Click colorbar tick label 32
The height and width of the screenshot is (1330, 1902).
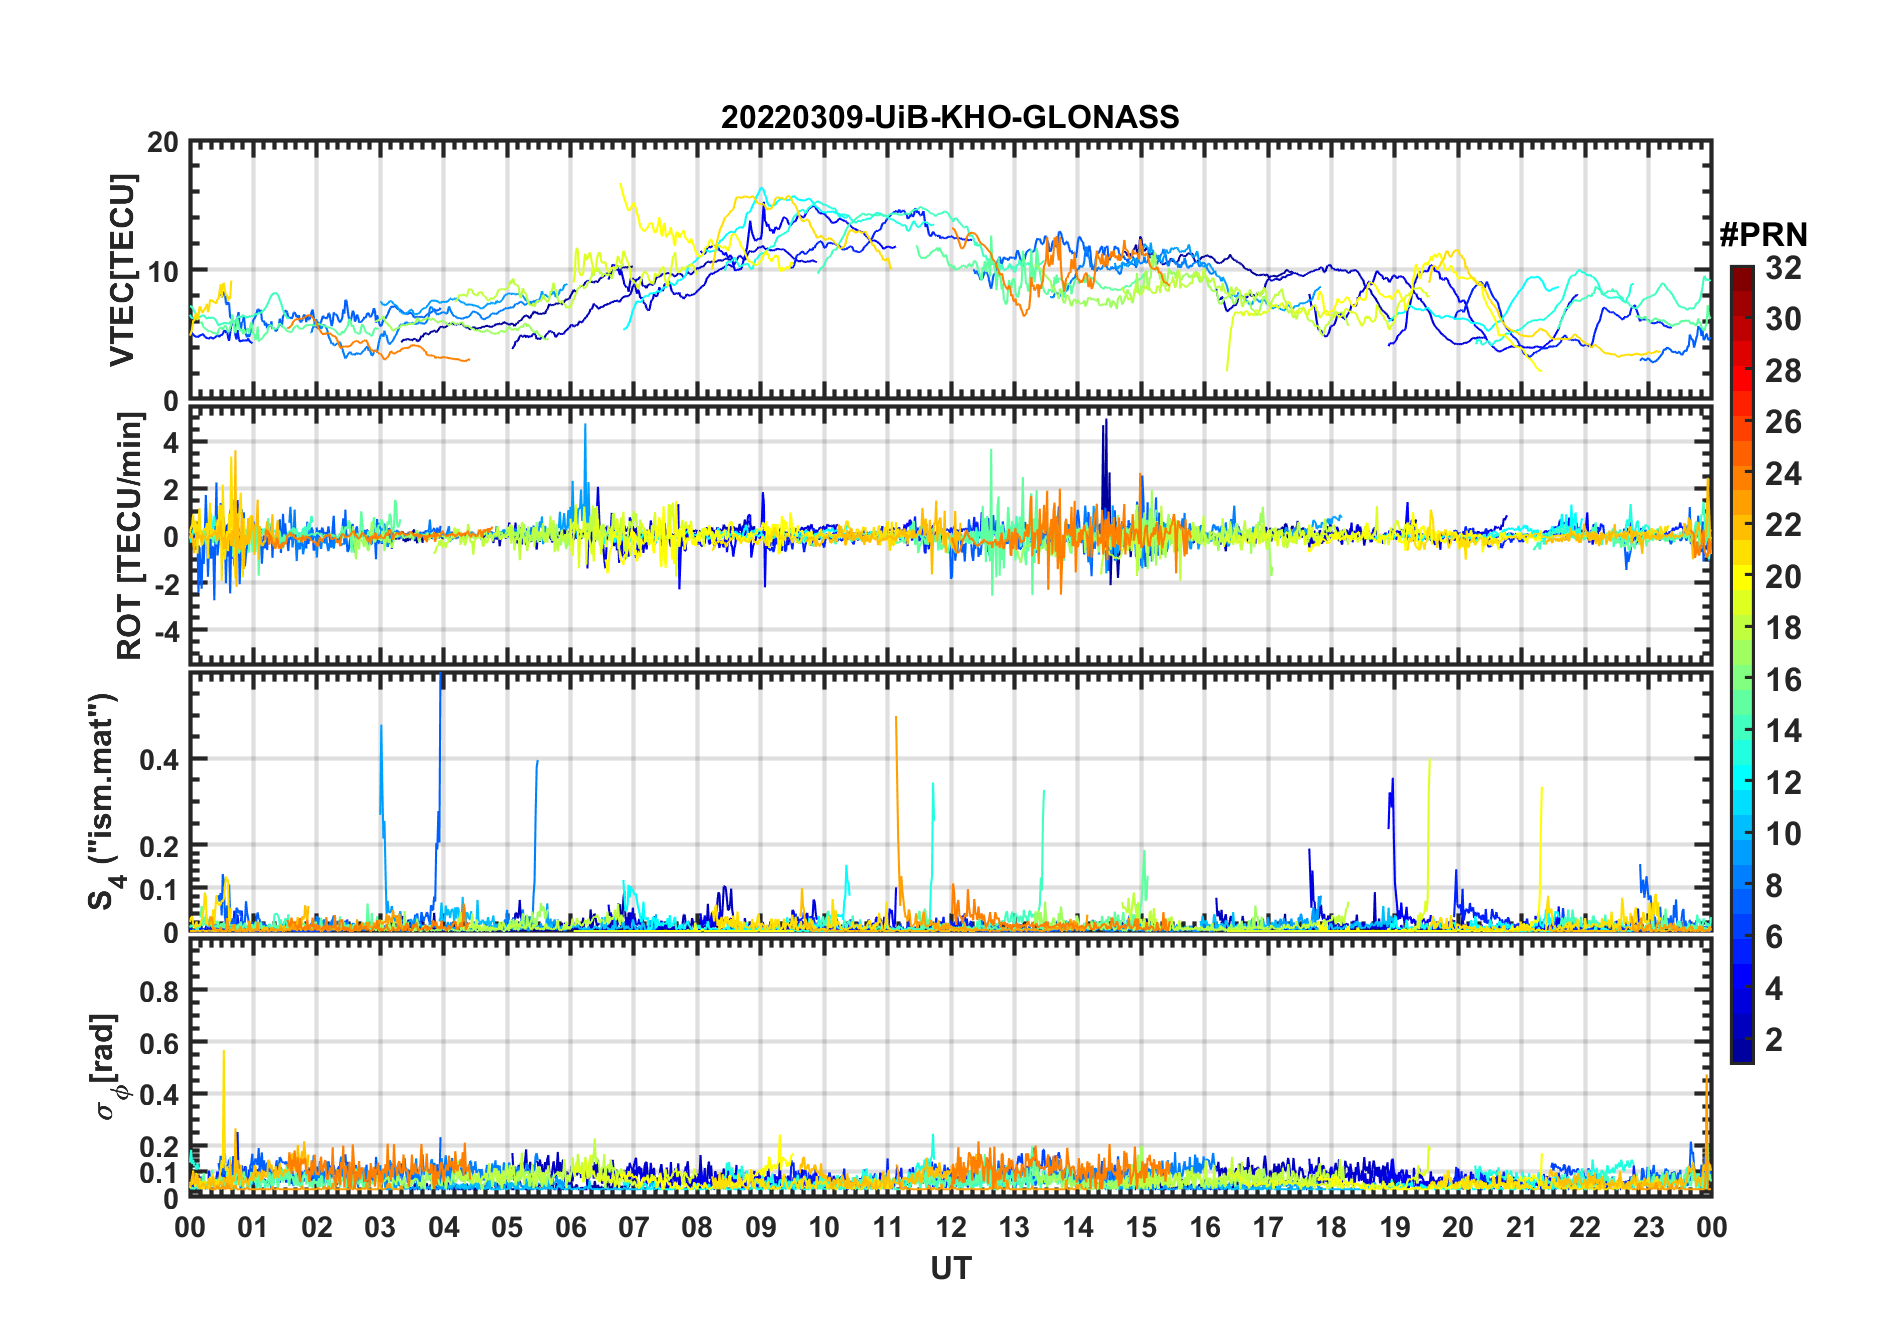click(x=1783, y=268)
